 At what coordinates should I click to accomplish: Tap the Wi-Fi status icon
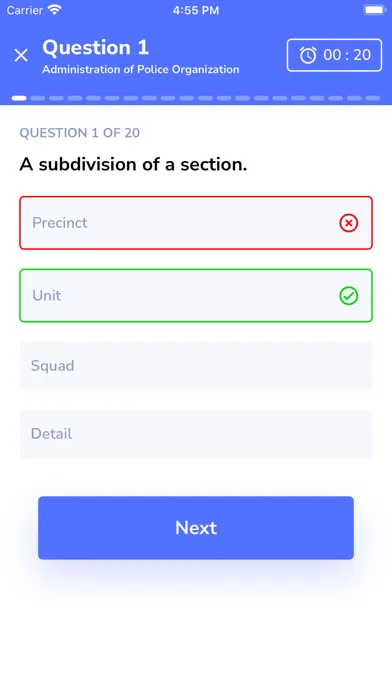click(55, 10)
